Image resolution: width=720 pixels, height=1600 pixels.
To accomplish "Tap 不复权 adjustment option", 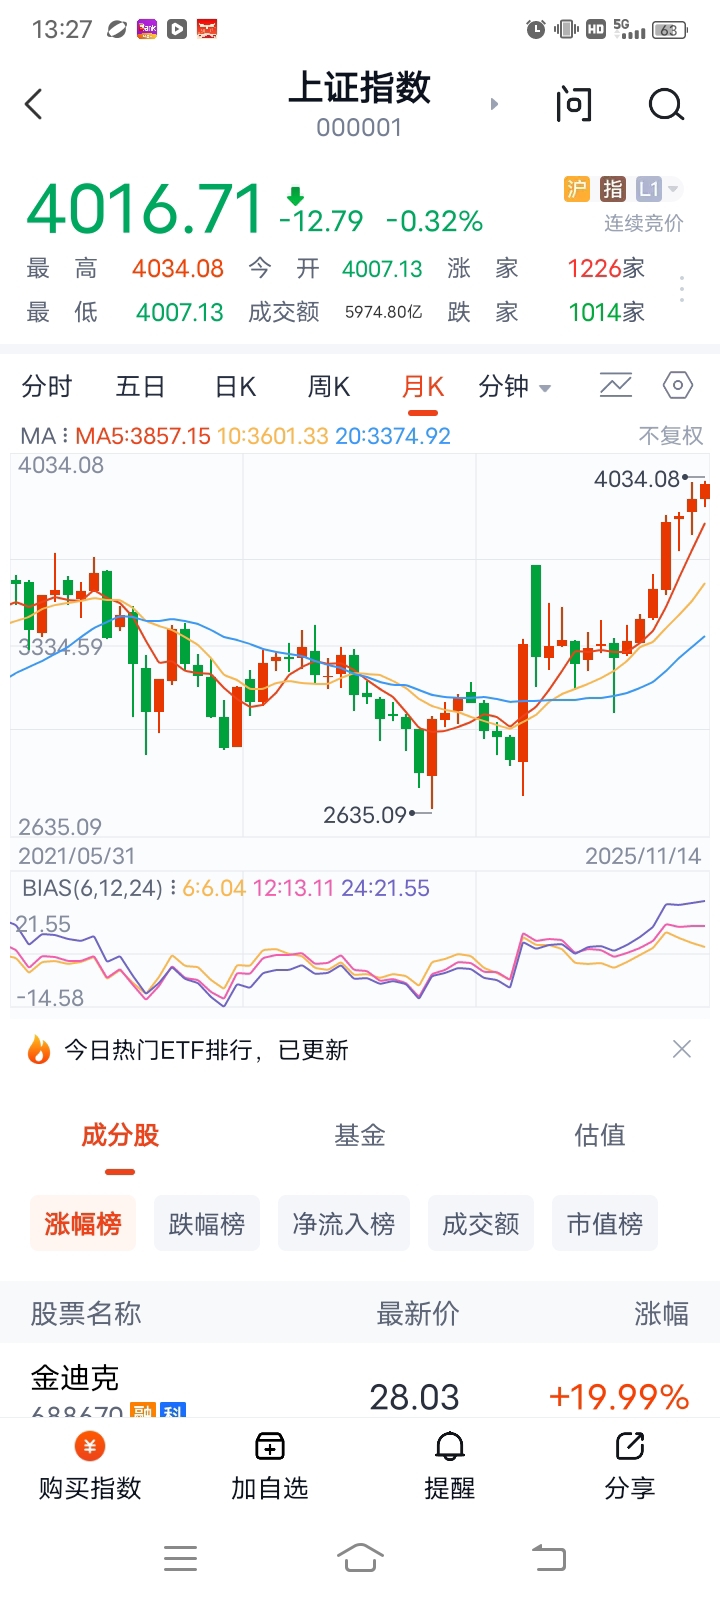I will [671, 436].
